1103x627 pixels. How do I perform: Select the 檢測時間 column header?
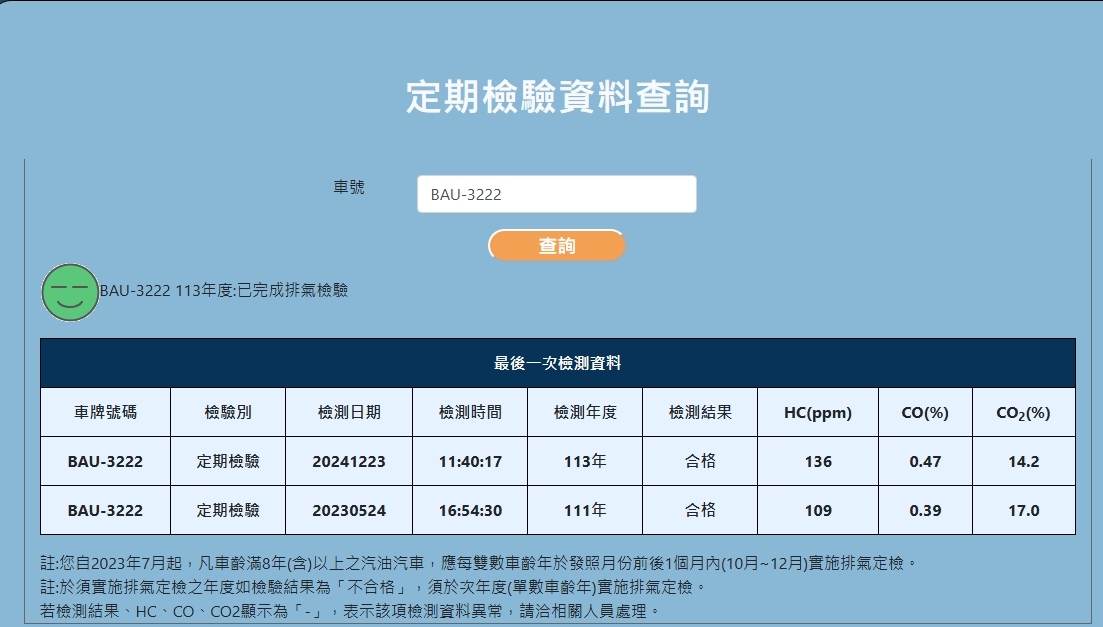point(470,412)
